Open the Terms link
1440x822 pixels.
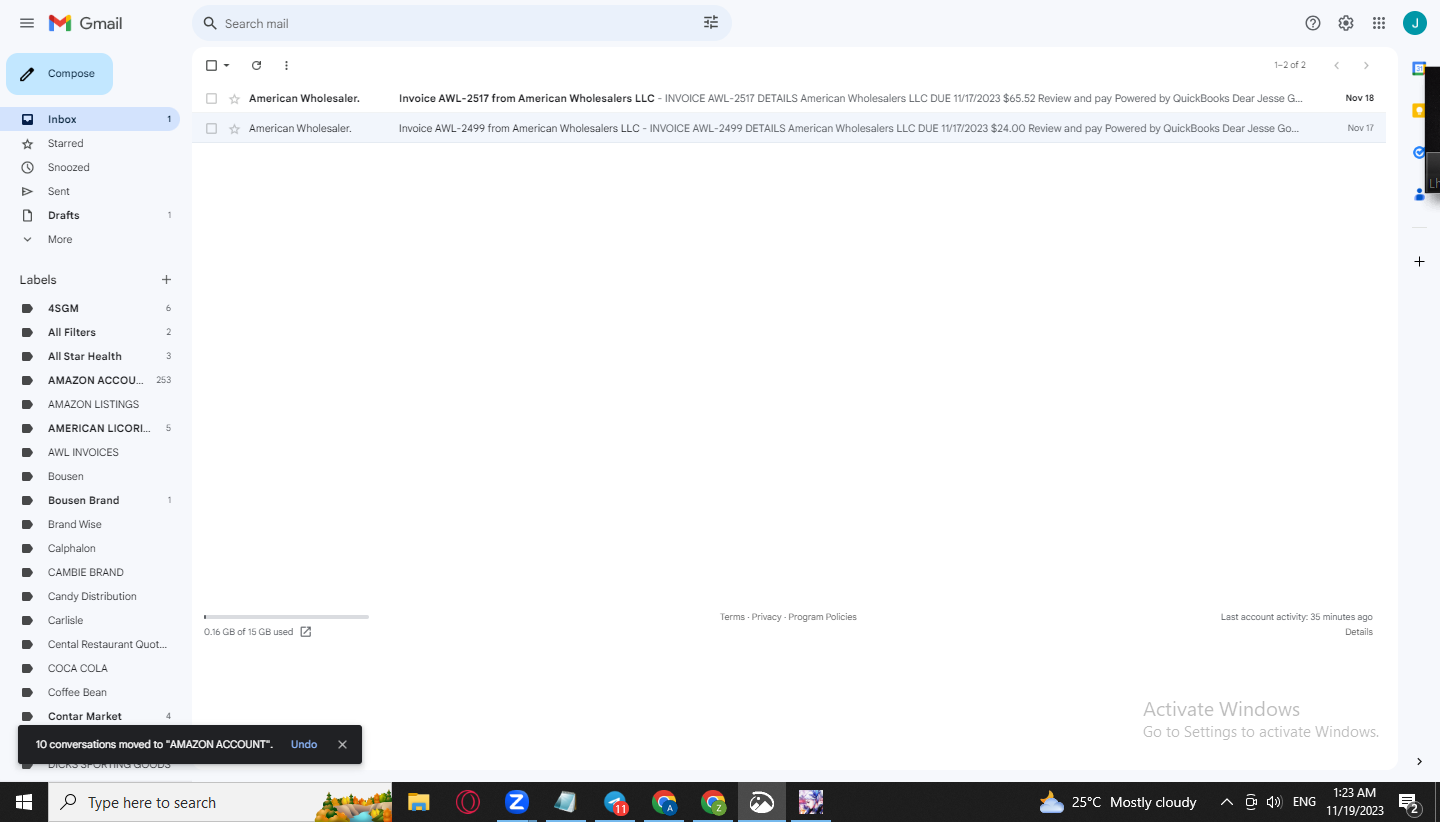[732, 617]
